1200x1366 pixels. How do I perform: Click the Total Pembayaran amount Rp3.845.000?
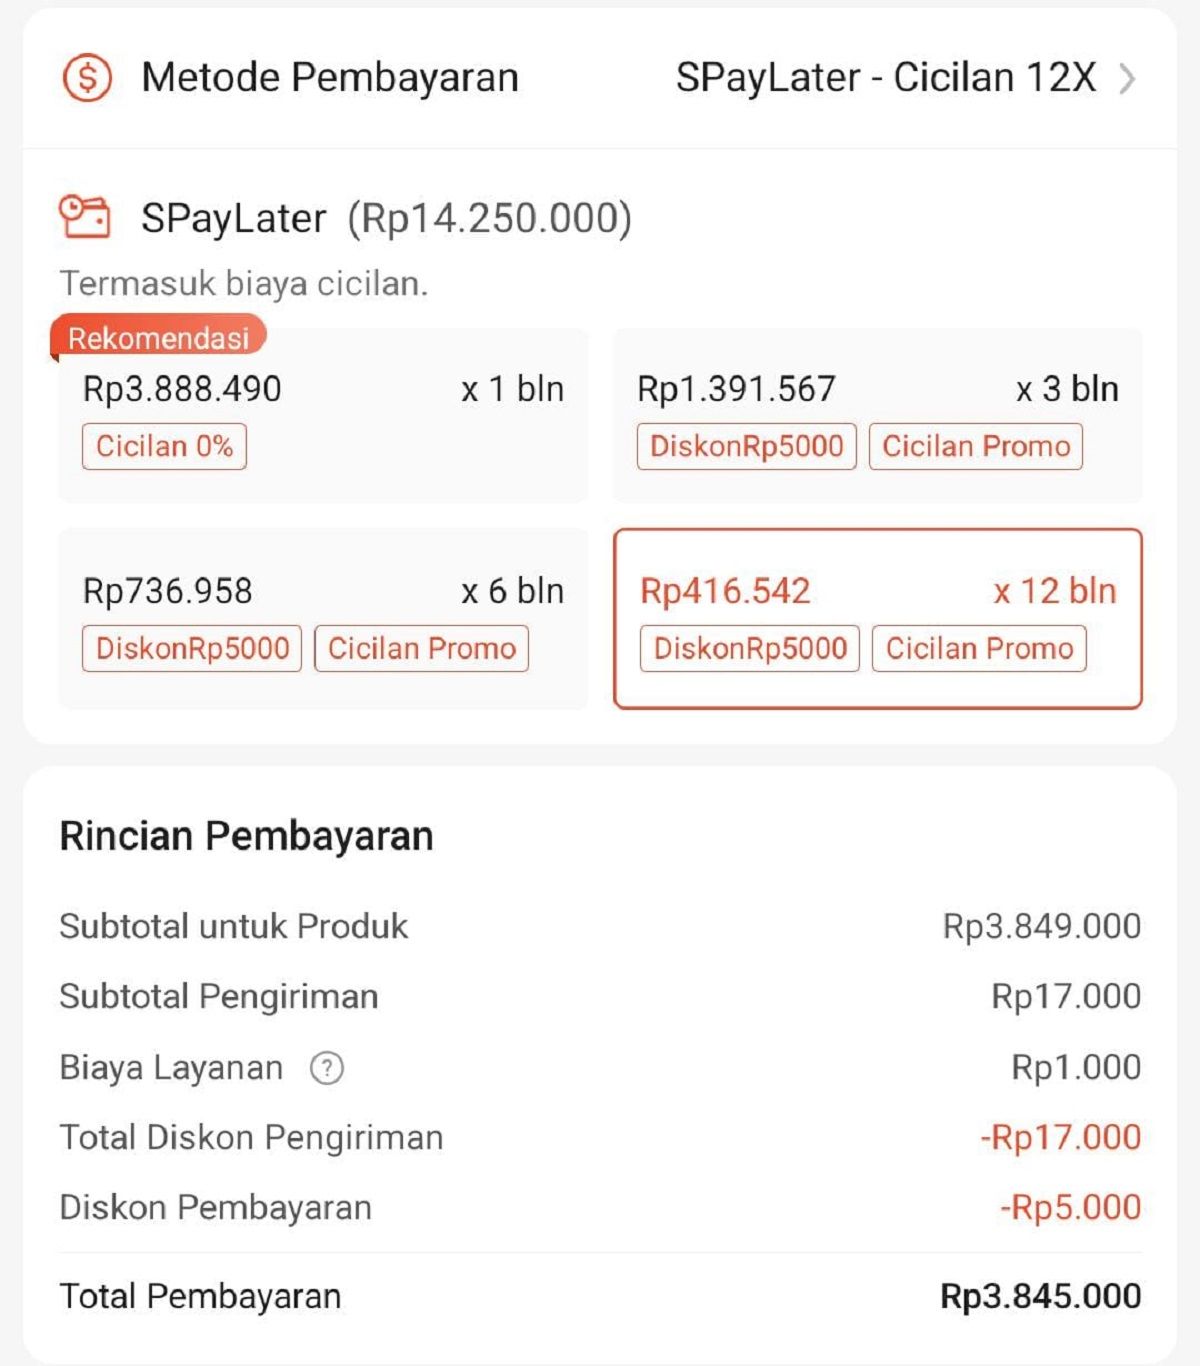pos(1040,1296)
